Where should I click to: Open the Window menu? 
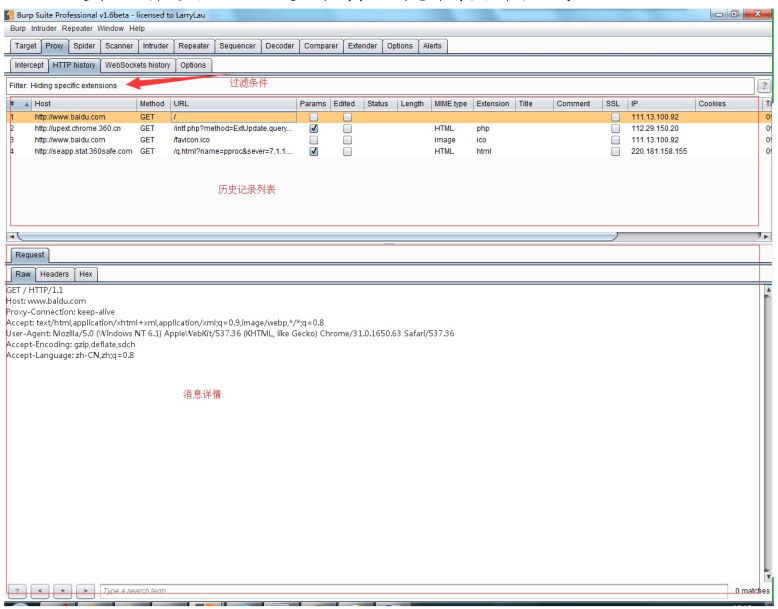[110, 28]
